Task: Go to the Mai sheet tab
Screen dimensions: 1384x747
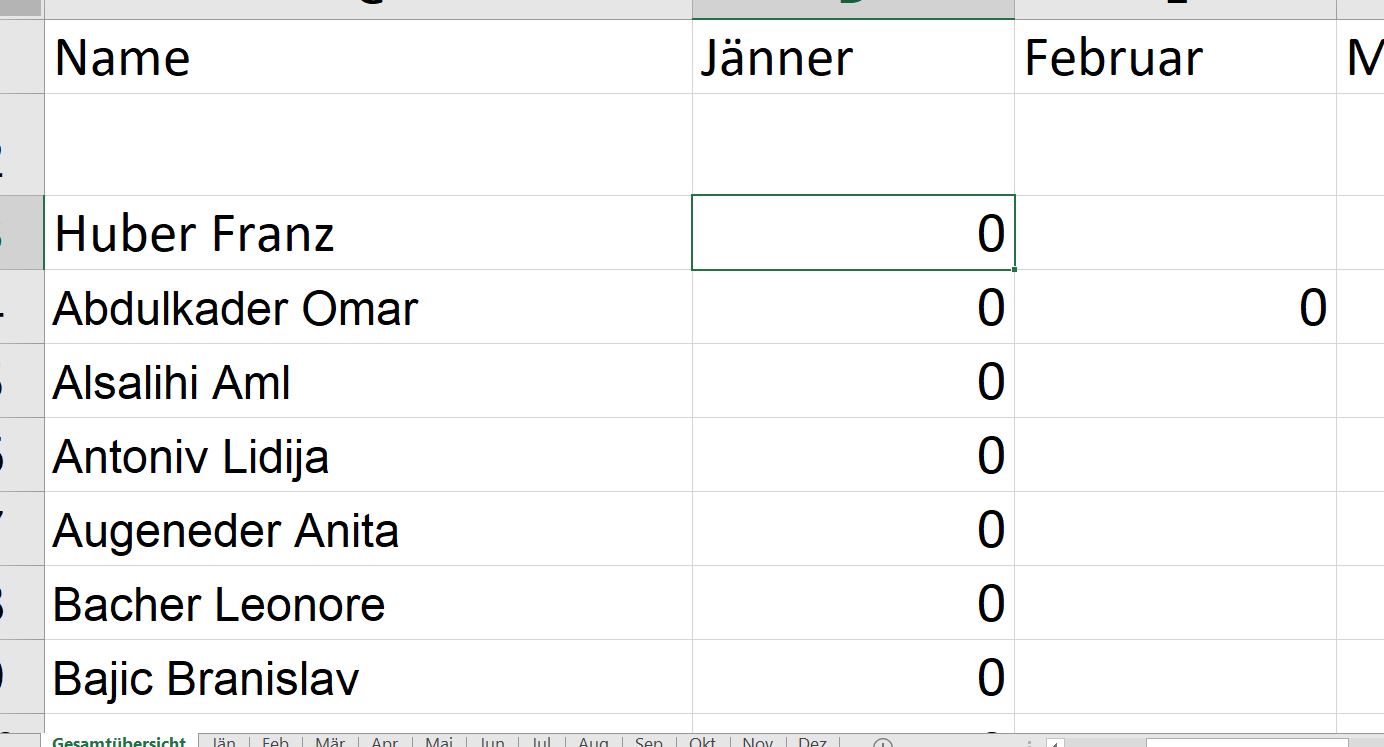Action: (439, 743)
